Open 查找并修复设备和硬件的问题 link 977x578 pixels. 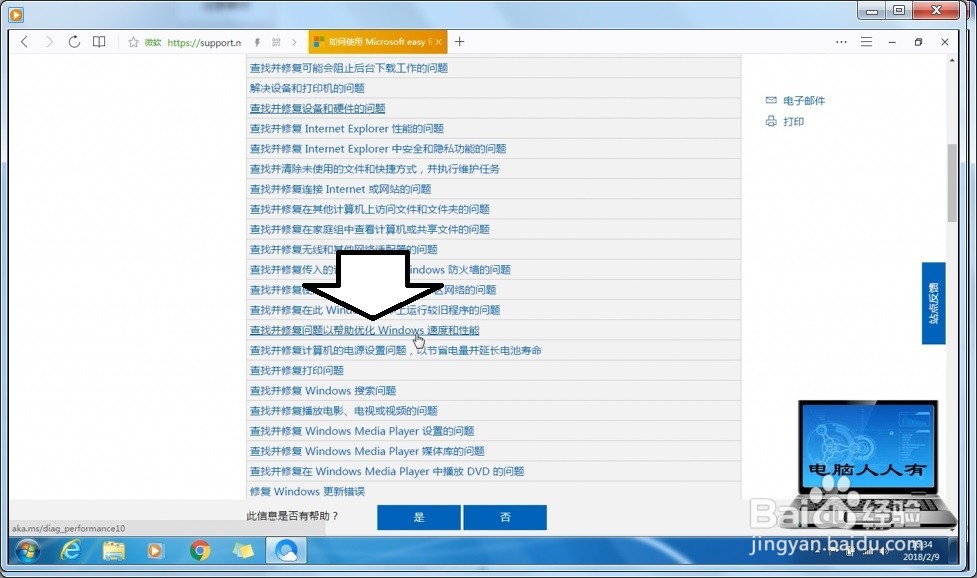pyautogui.click(x=317, y=108)
